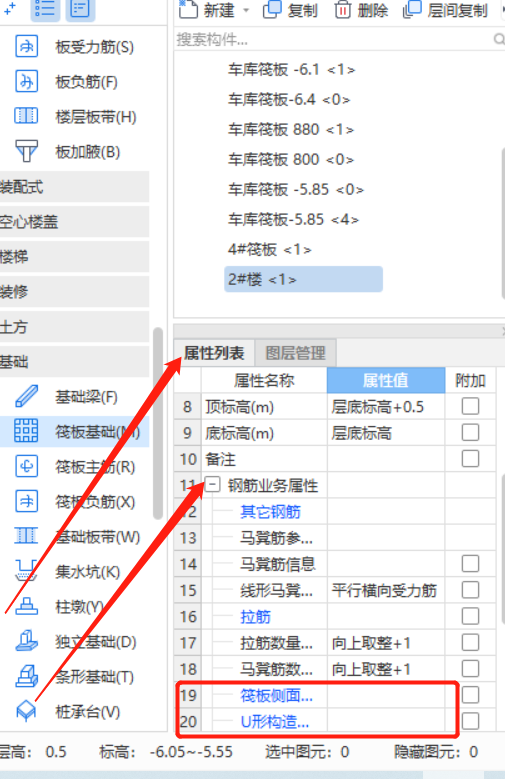Screen dimensions: 505x779
Task: Select component 车库筏板-6.4 <0>
Action: (289, 99)
